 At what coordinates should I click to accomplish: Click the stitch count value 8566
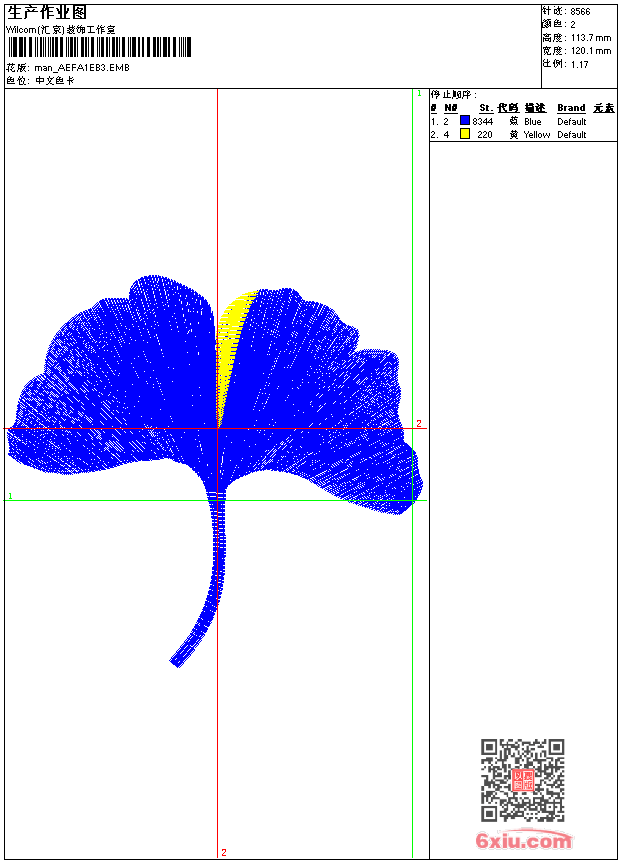click(x=580, y=12)
